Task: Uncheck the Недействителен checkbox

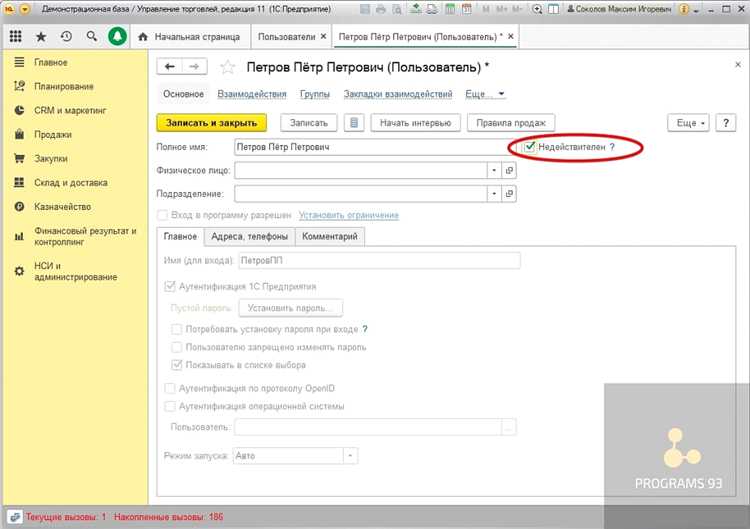Action: point(529,146)
